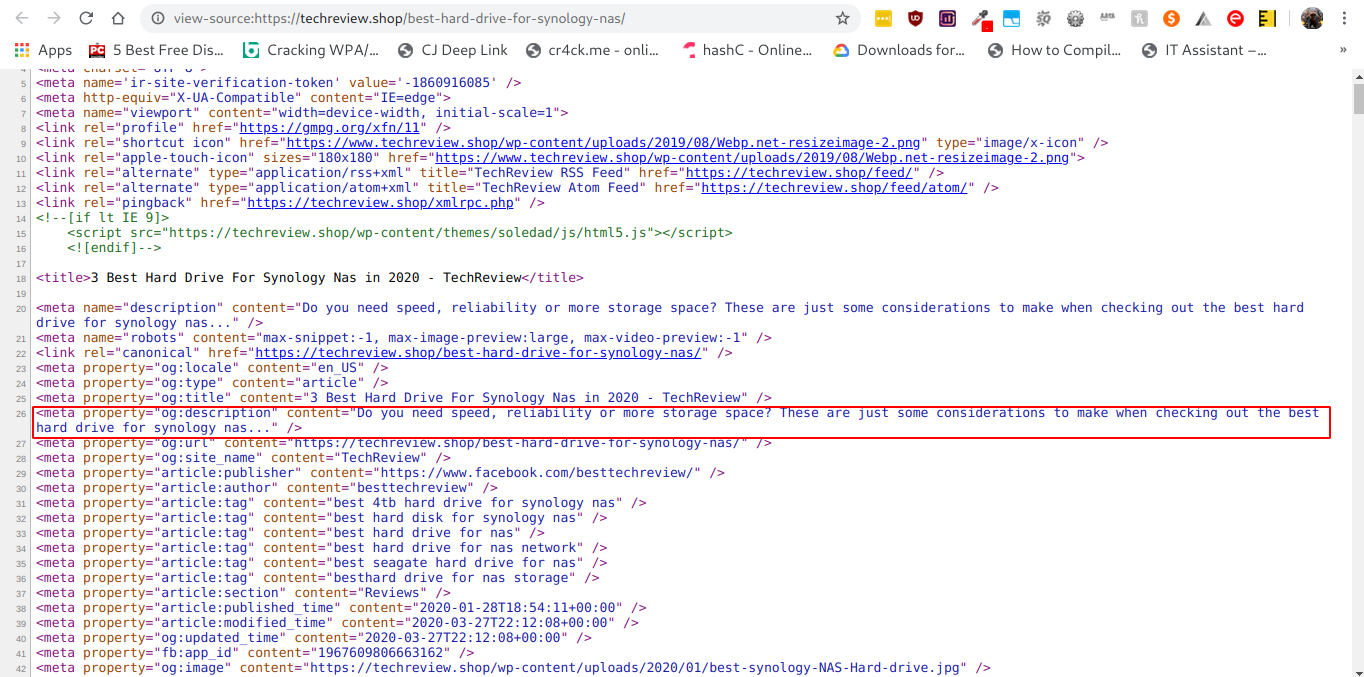Click the viewport meta tag line

pos(302,112)
